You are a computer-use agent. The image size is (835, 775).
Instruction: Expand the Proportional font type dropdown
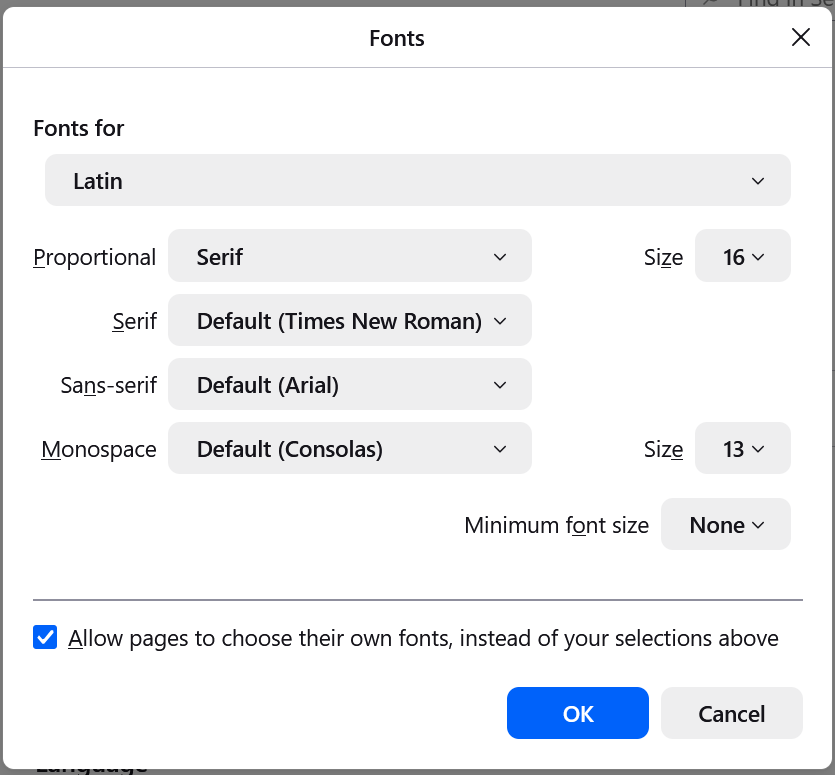[349, 257]
